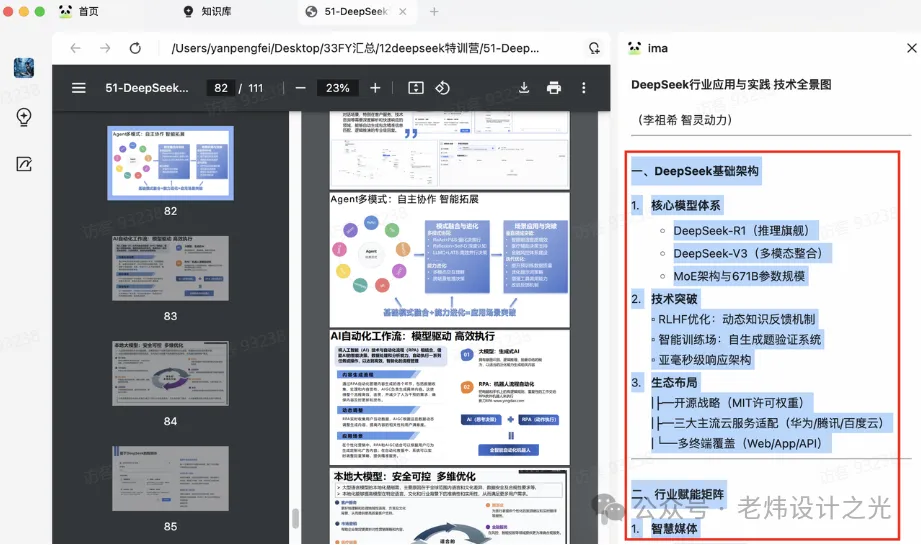Open the PDF more actions menu
921x545 pixels.
583,88
